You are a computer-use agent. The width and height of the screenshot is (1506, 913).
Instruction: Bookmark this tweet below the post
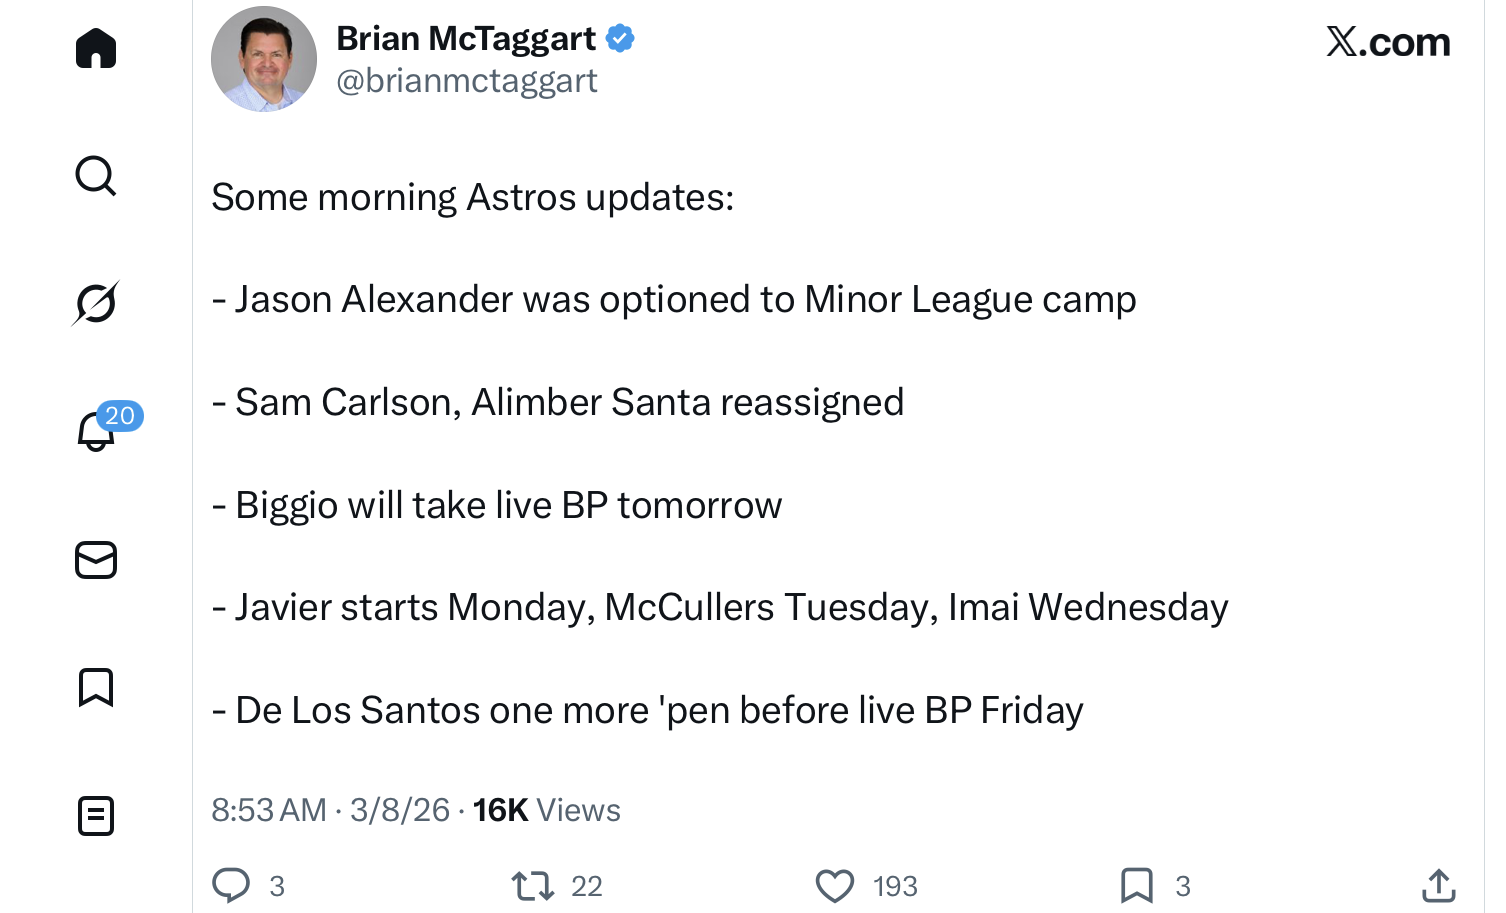(x=1137, y=886)
